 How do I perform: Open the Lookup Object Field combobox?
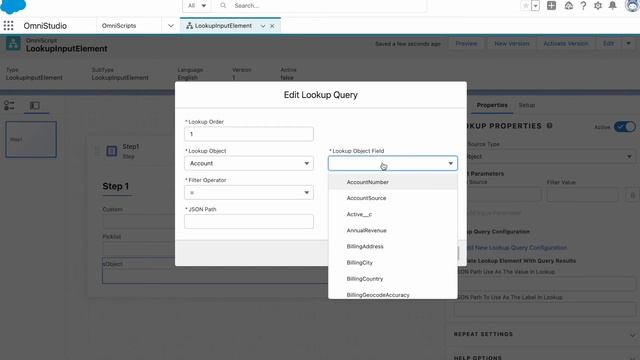point(393,163)
